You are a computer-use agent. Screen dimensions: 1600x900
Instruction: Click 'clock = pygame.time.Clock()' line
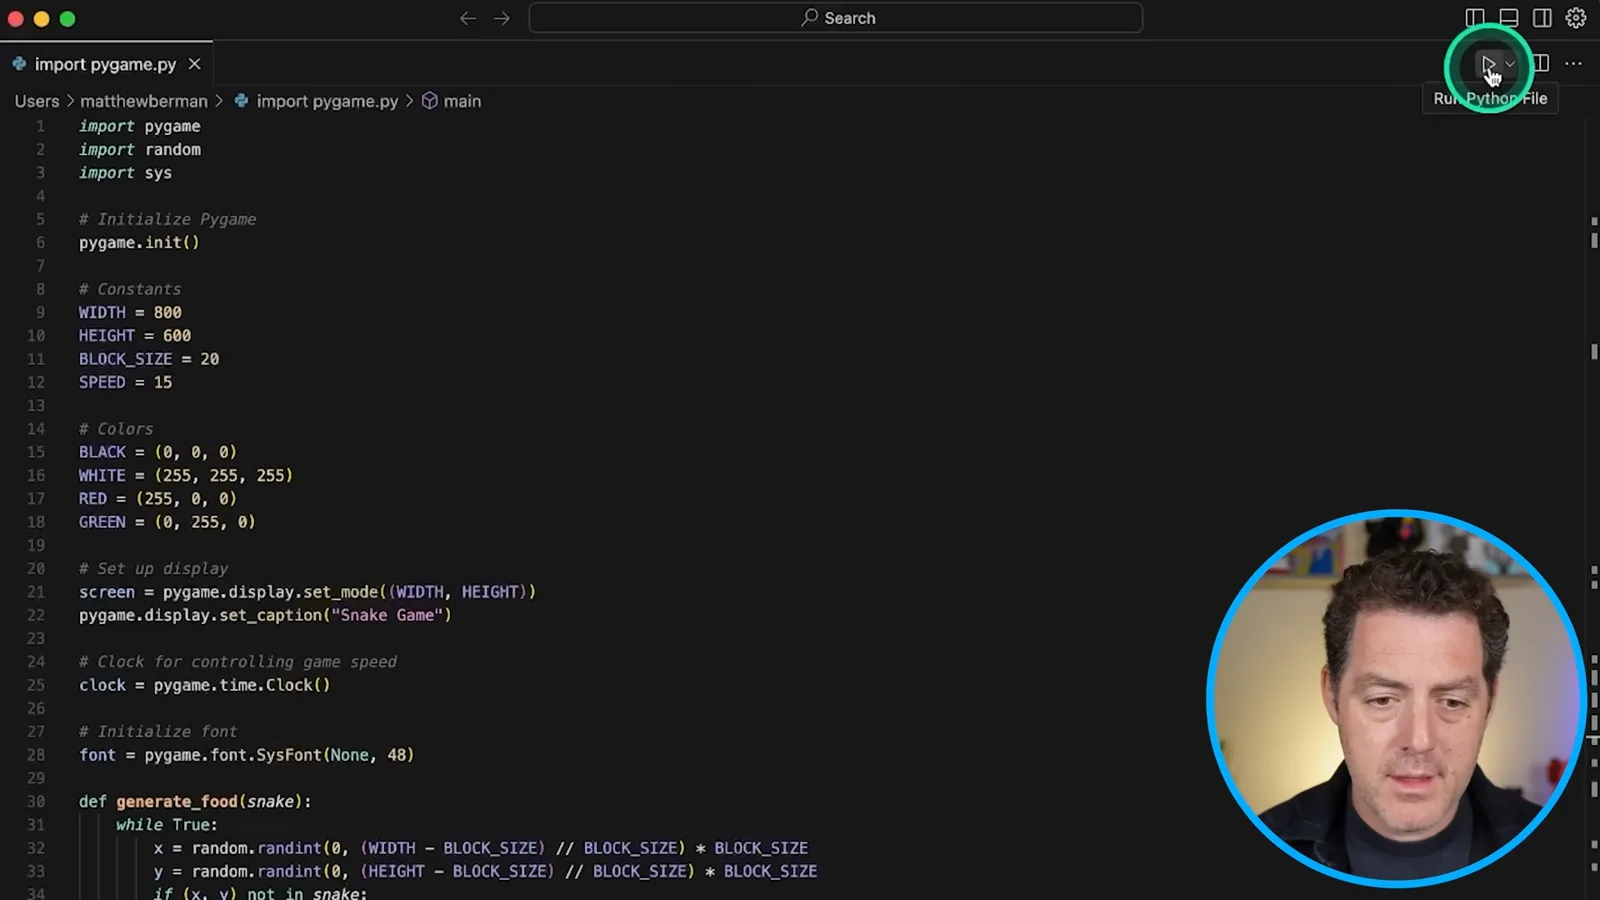(204, 685)
